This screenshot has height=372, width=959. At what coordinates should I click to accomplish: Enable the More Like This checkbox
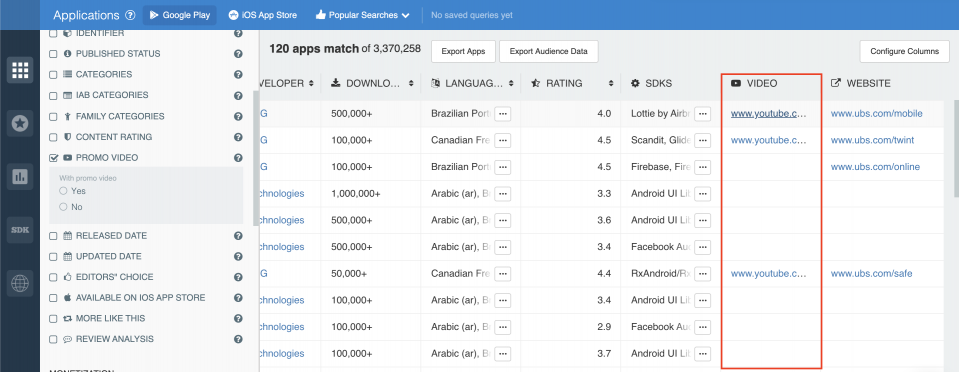point(53,319)
